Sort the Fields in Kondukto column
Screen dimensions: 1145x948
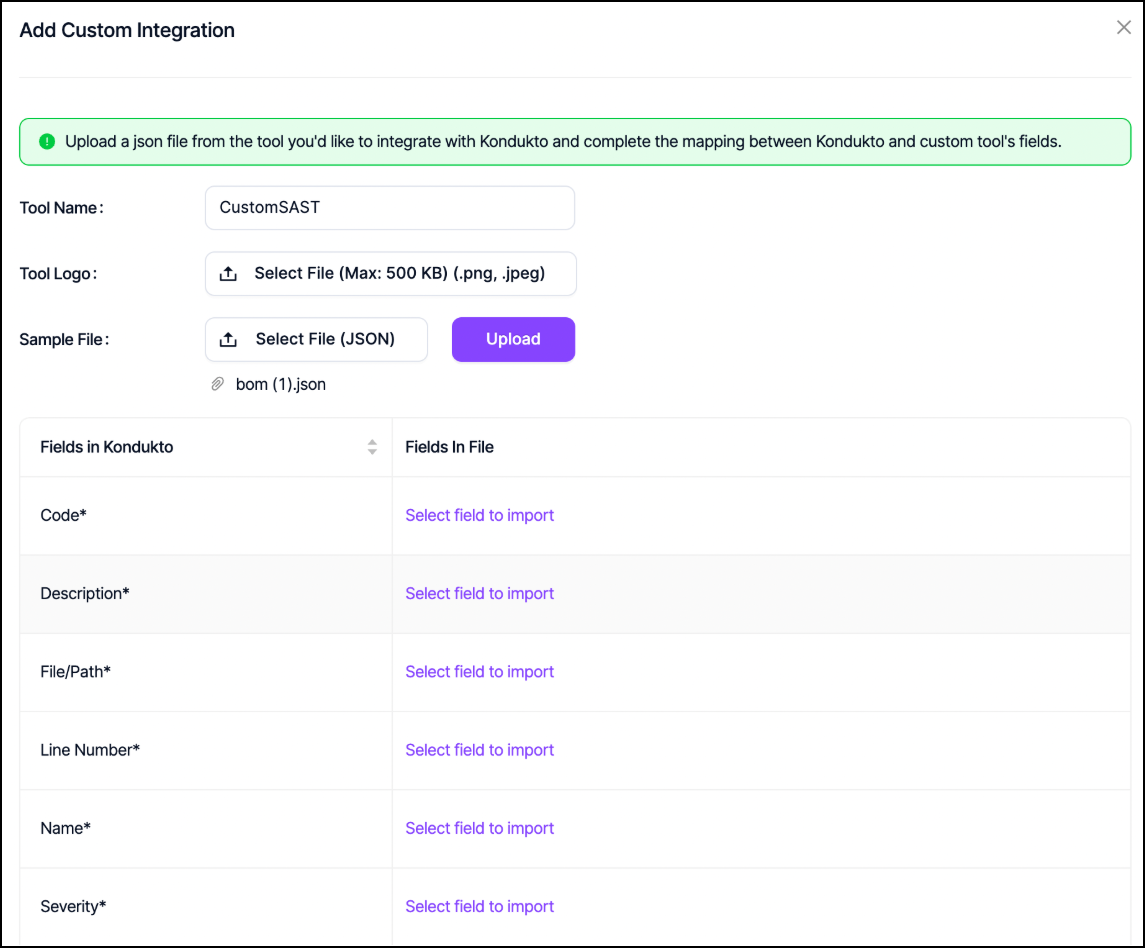372,447
